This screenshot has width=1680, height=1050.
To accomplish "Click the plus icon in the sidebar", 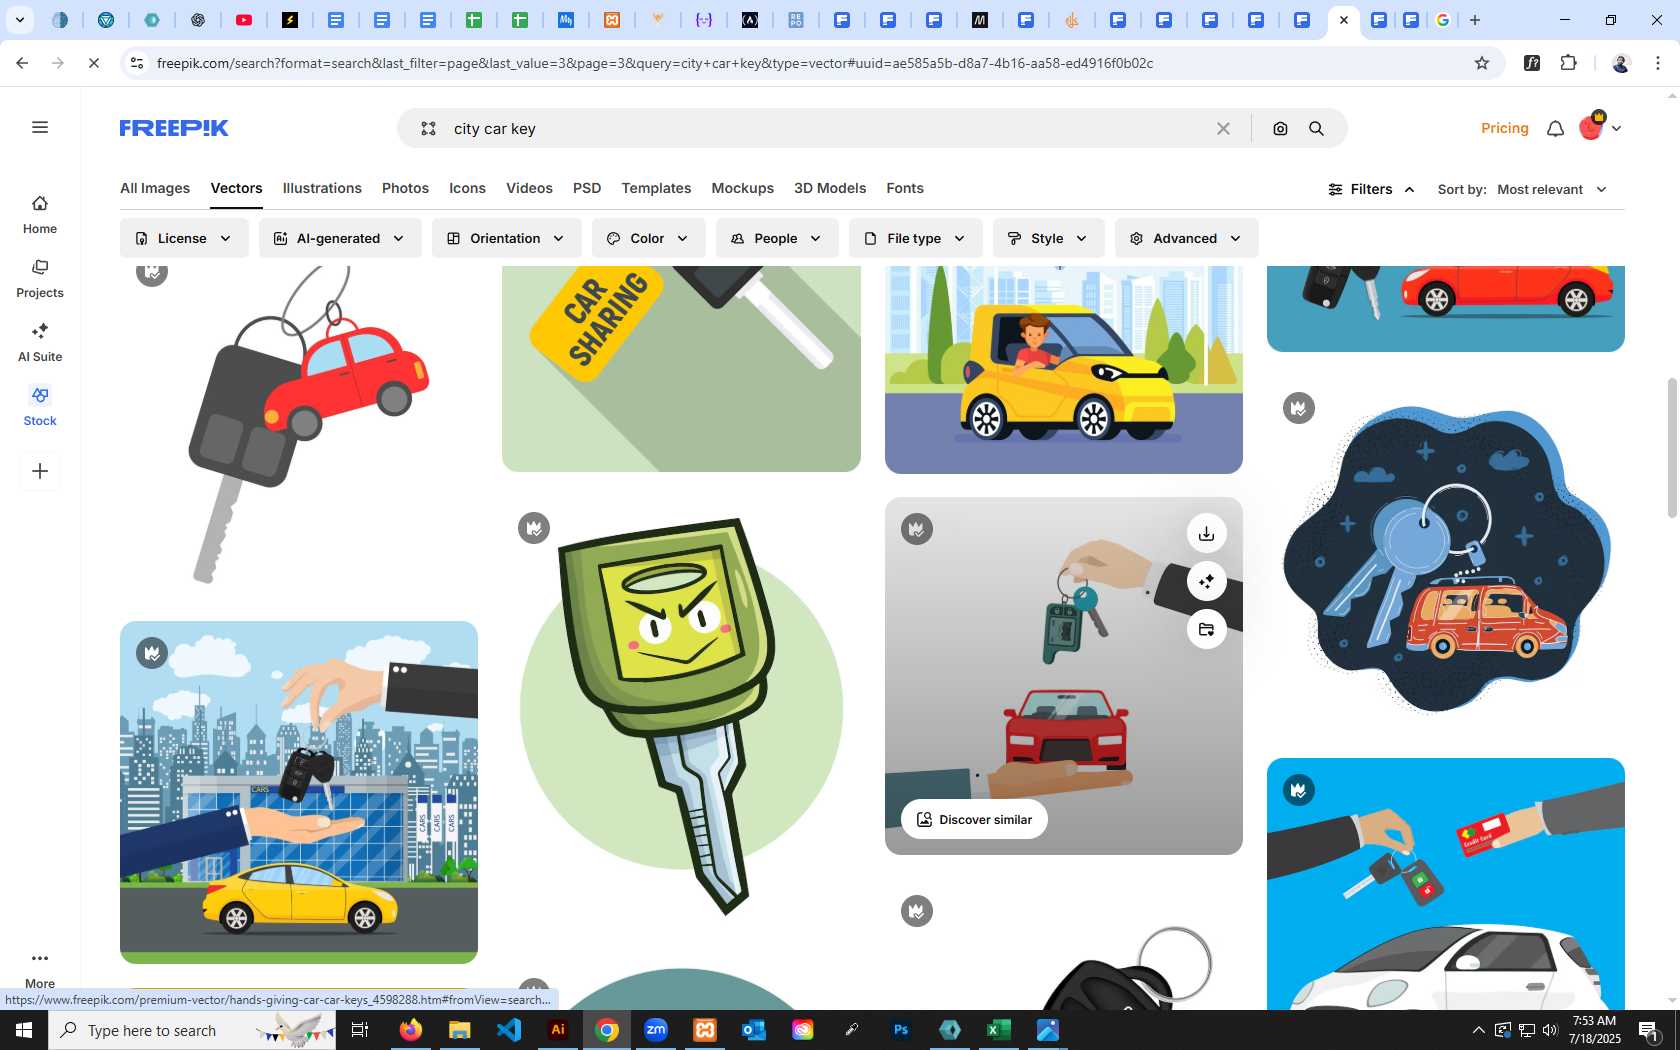I will [x=40, y=471].
